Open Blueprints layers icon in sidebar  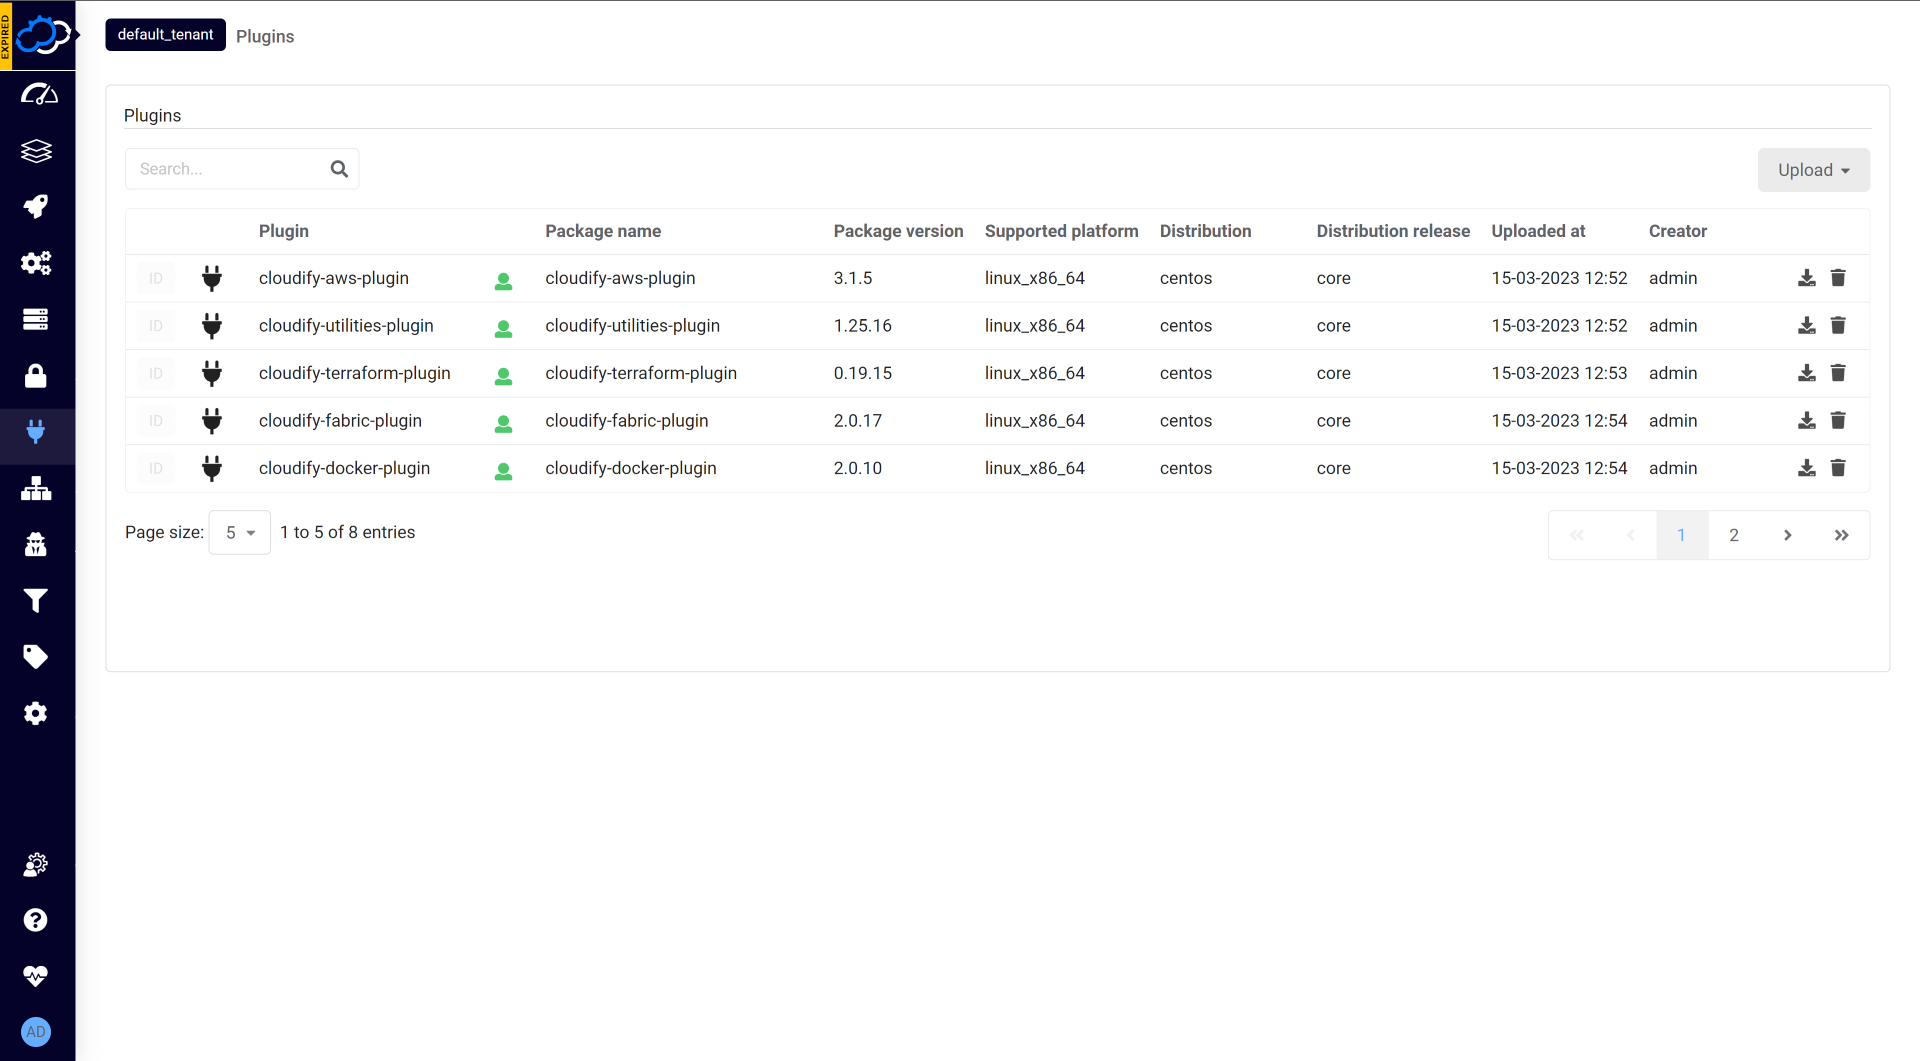(x=36, y=151)
